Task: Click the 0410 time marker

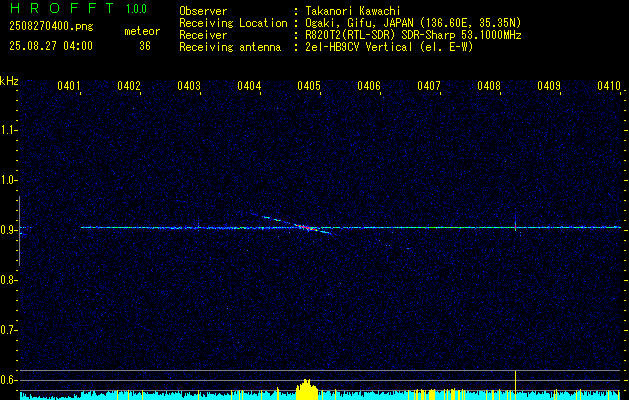Action: [x=609, y=85]
